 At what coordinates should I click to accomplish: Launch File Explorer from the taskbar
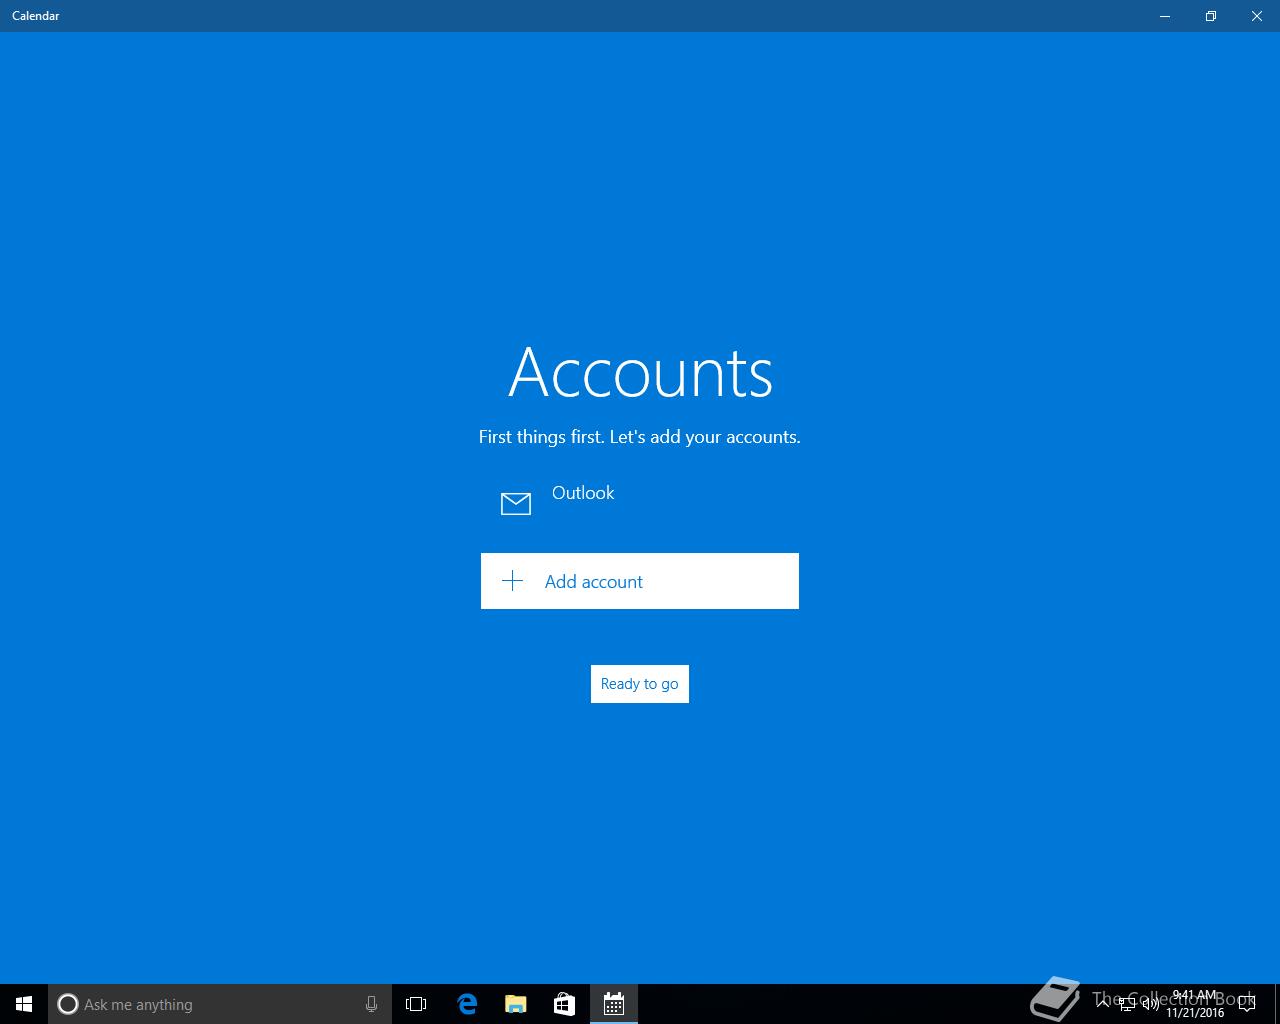[516, 1004]
